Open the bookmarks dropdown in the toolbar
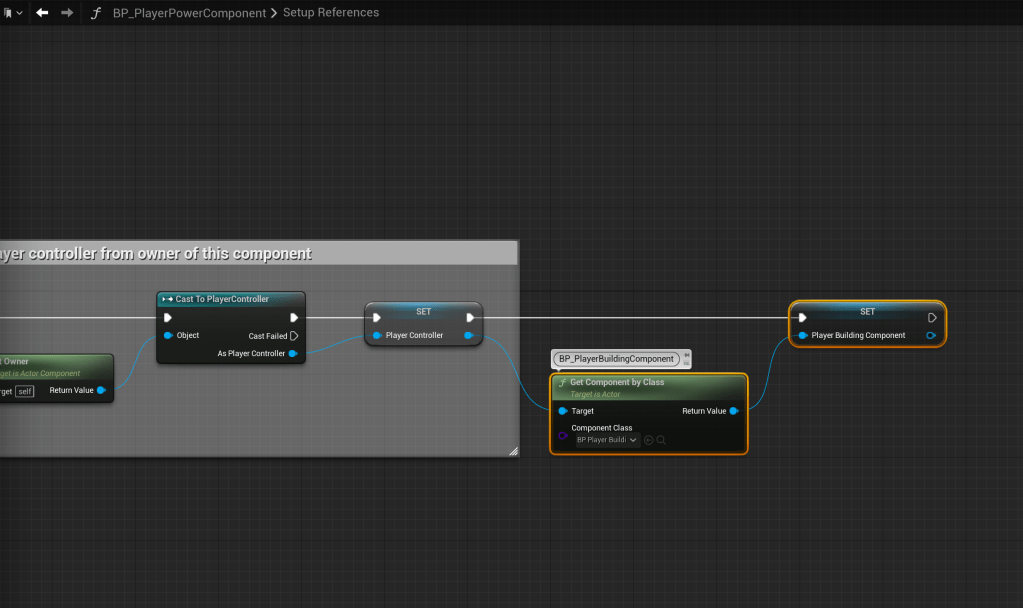Viewport: 1023px width, 608px height. click(x=12, y=13)
